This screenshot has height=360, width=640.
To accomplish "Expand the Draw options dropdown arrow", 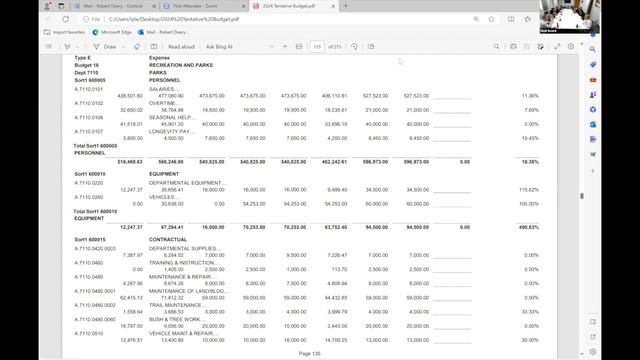I will coord(123,47).
